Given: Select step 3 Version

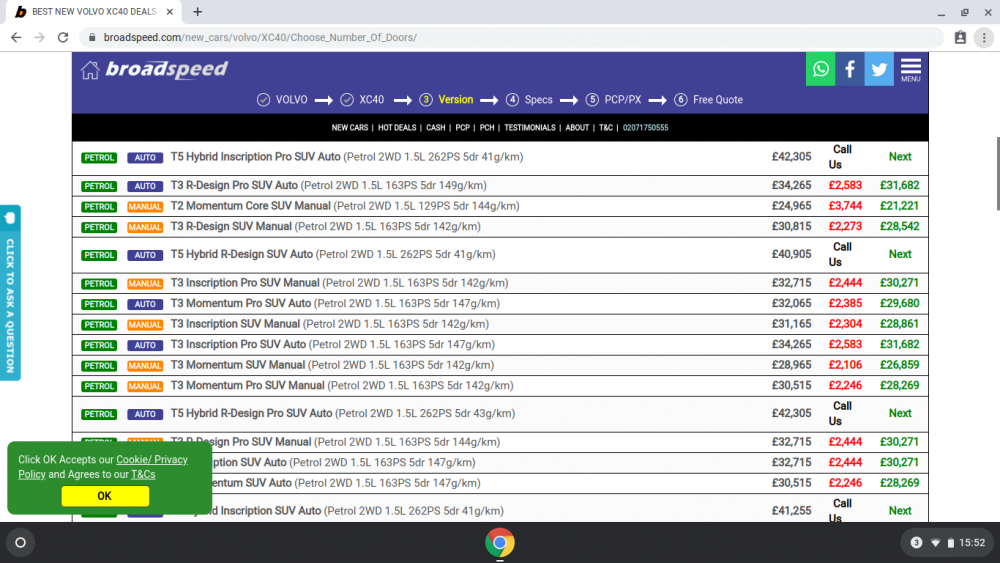Looking at the screenshot, I should (x=446, y=100).
